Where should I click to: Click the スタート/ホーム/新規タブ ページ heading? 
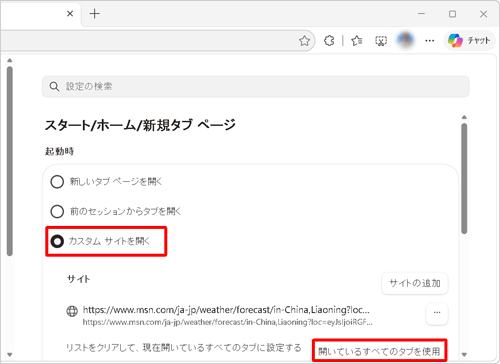pyautogui.click(x=140, y=125)
